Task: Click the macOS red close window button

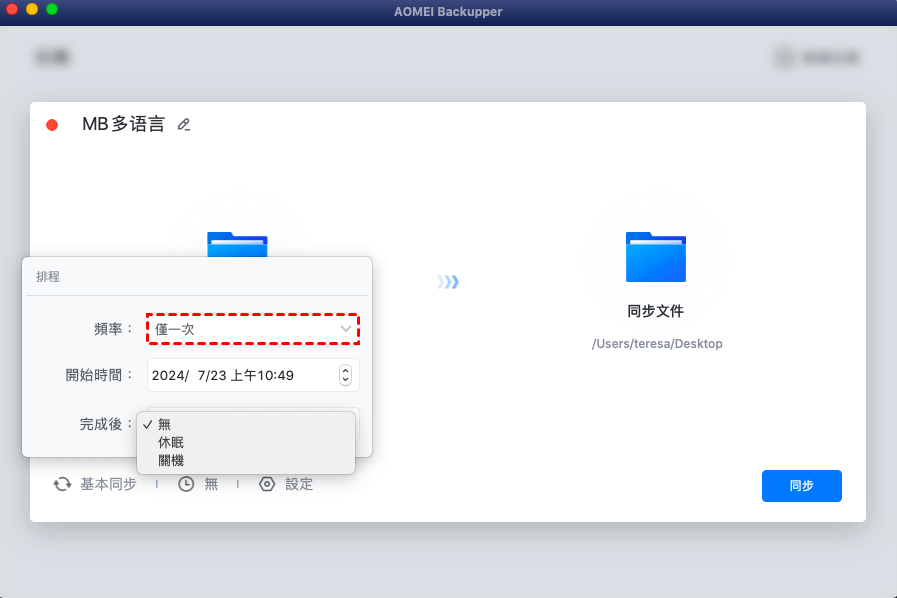Action: 12,9
